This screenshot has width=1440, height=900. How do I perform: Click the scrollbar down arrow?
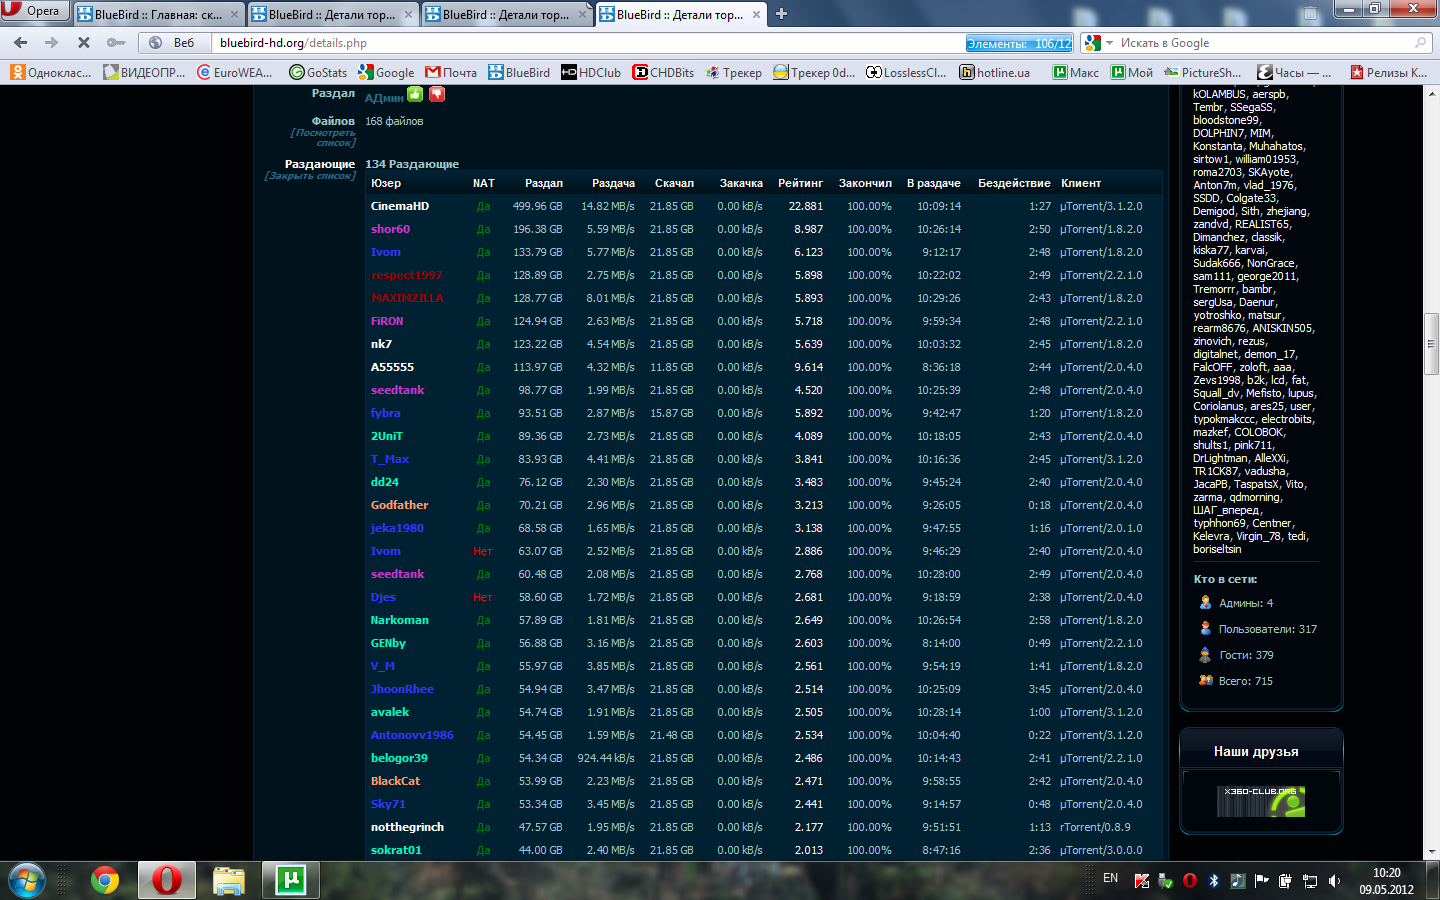pyautogui.click(x=1431, y=852)
